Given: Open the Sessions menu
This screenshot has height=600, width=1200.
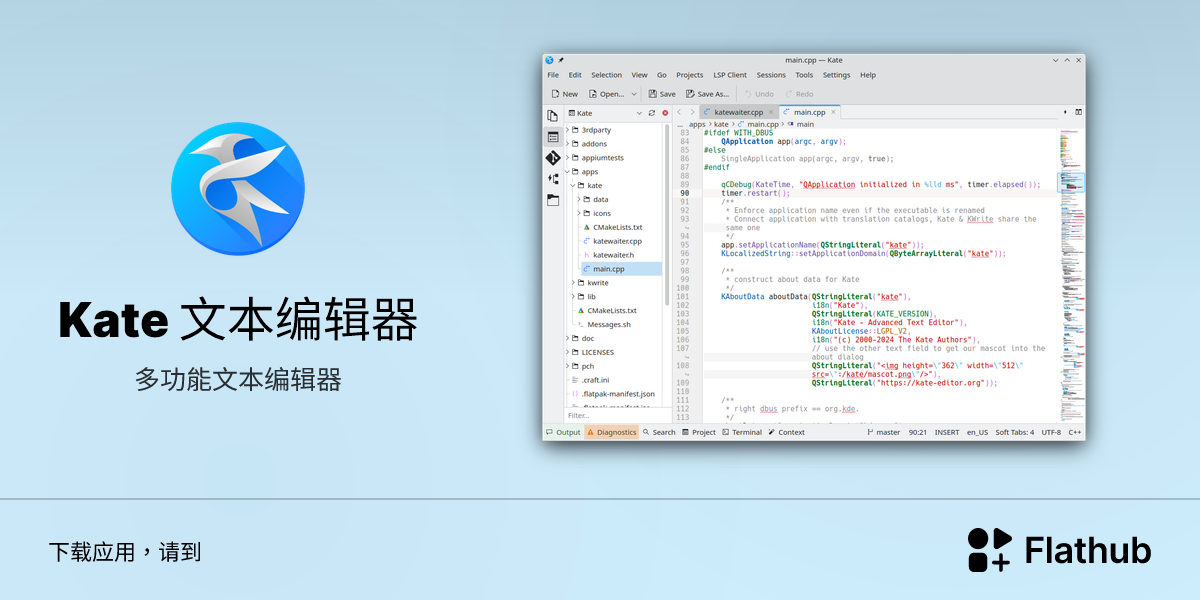Looking at the screenshot, I should coord(771,75).
